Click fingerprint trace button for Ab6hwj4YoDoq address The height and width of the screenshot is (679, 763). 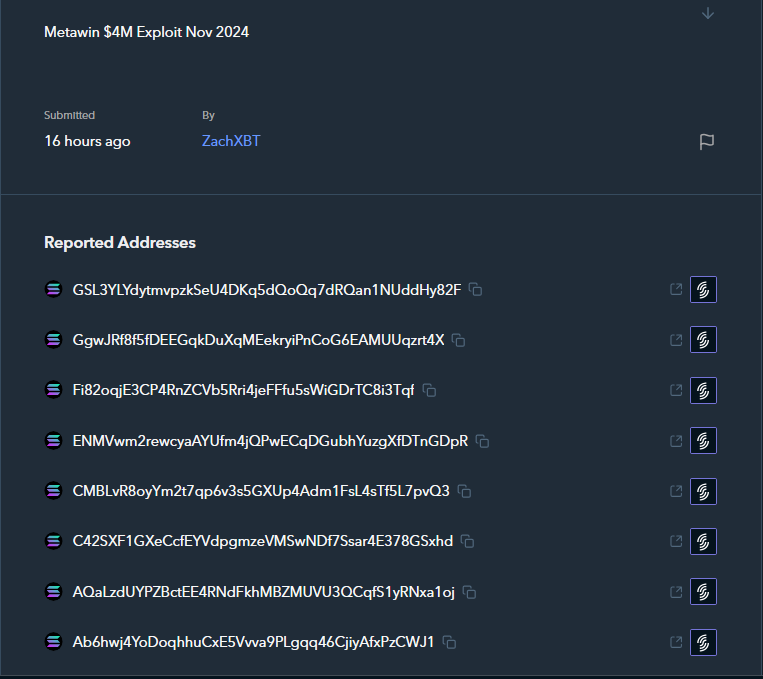703,641
